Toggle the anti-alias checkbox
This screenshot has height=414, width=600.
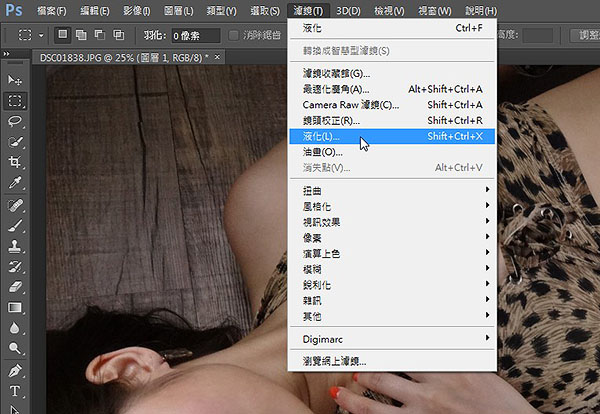[233, 36]
